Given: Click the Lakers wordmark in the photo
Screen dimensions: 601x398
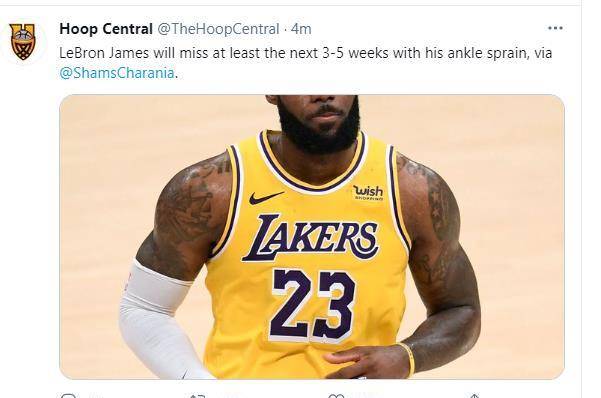Looking at the screenshot, I should click(x=310, y=238).
